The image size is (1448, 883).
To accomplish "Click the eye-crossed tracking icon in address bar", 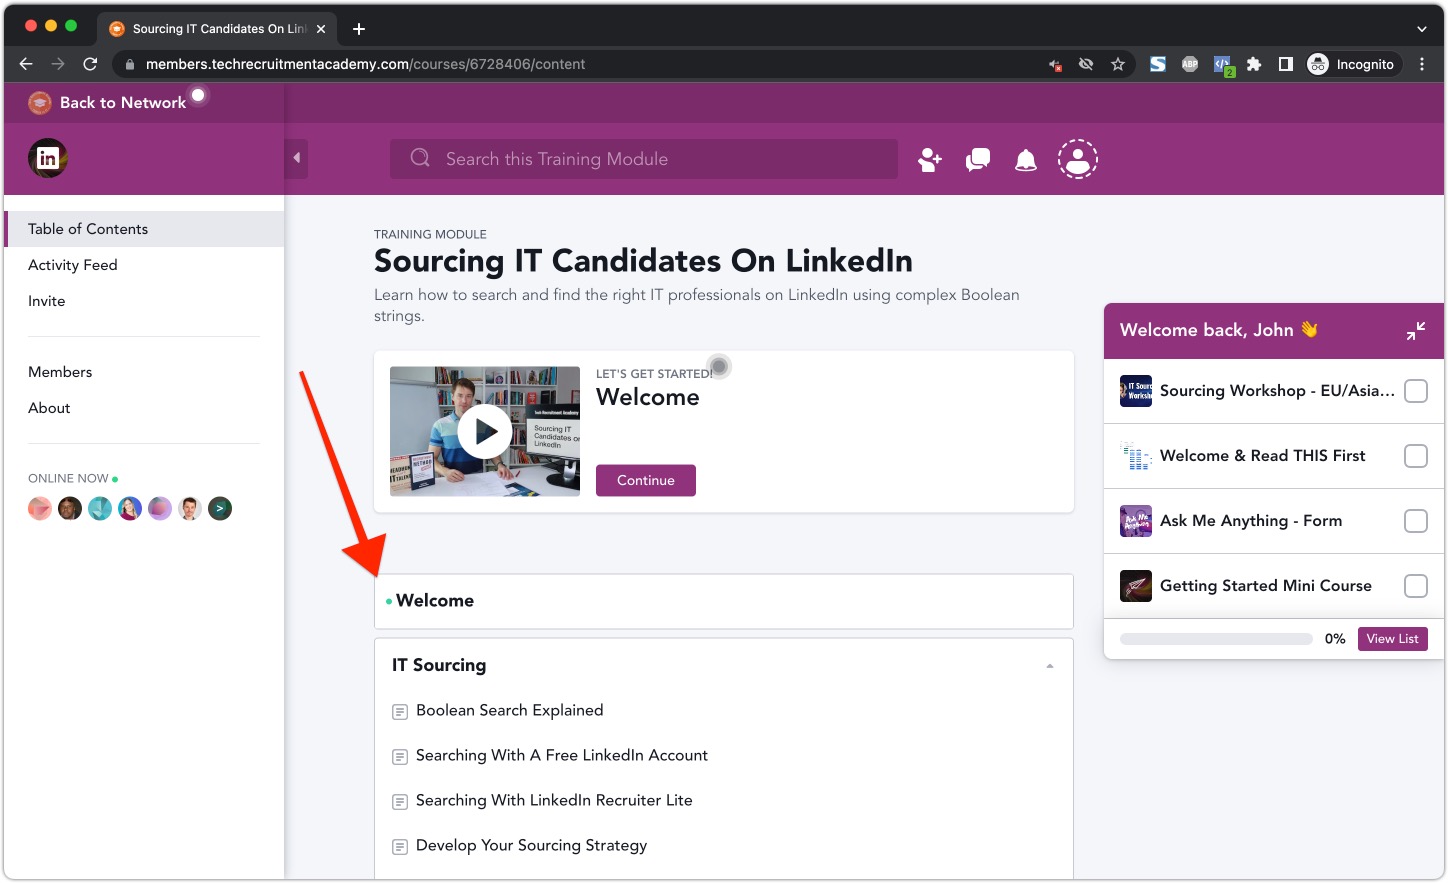I will pyautogui.click(x=1086, y=64).
